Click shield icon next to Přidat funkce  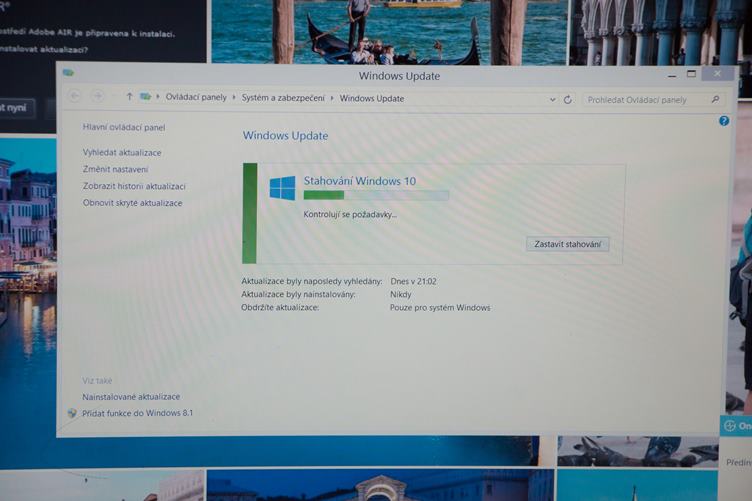tap(72, 413)
